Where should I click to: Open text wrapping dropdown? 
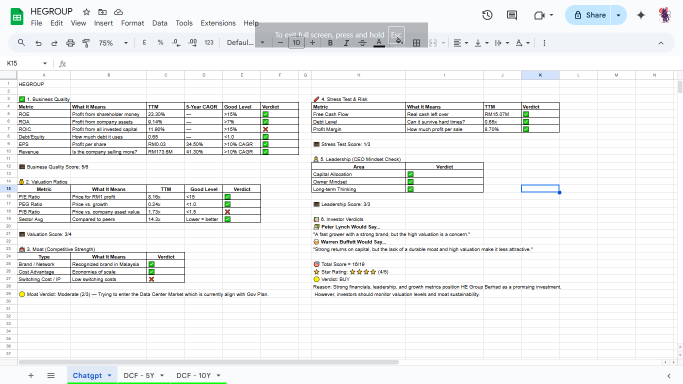coord(502,43)
